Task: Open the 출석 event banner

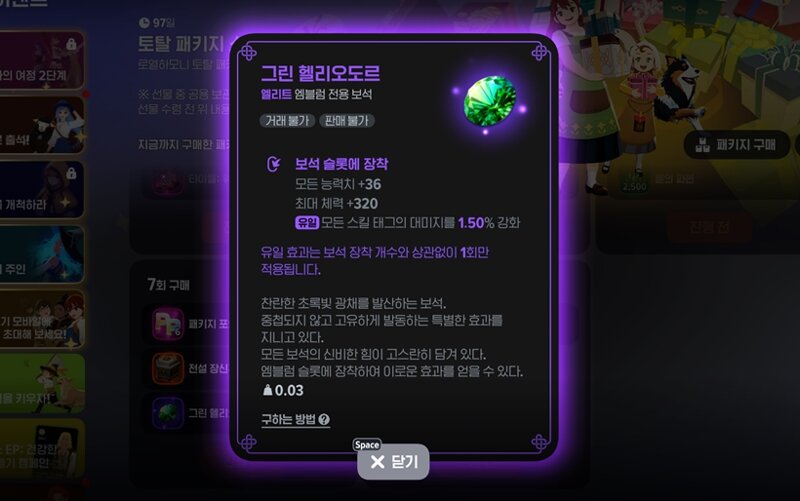Action: (x=42, y=125)
